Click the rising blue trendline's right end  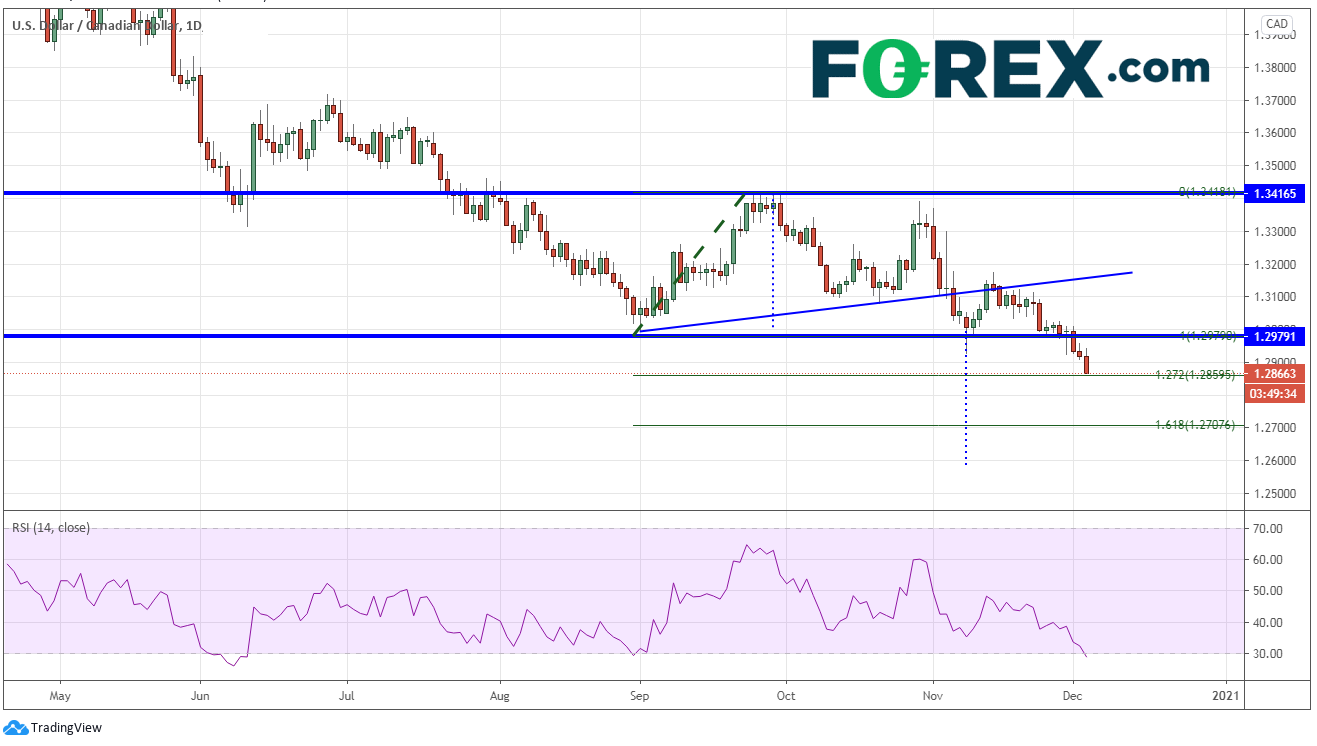pos(1130,272)
